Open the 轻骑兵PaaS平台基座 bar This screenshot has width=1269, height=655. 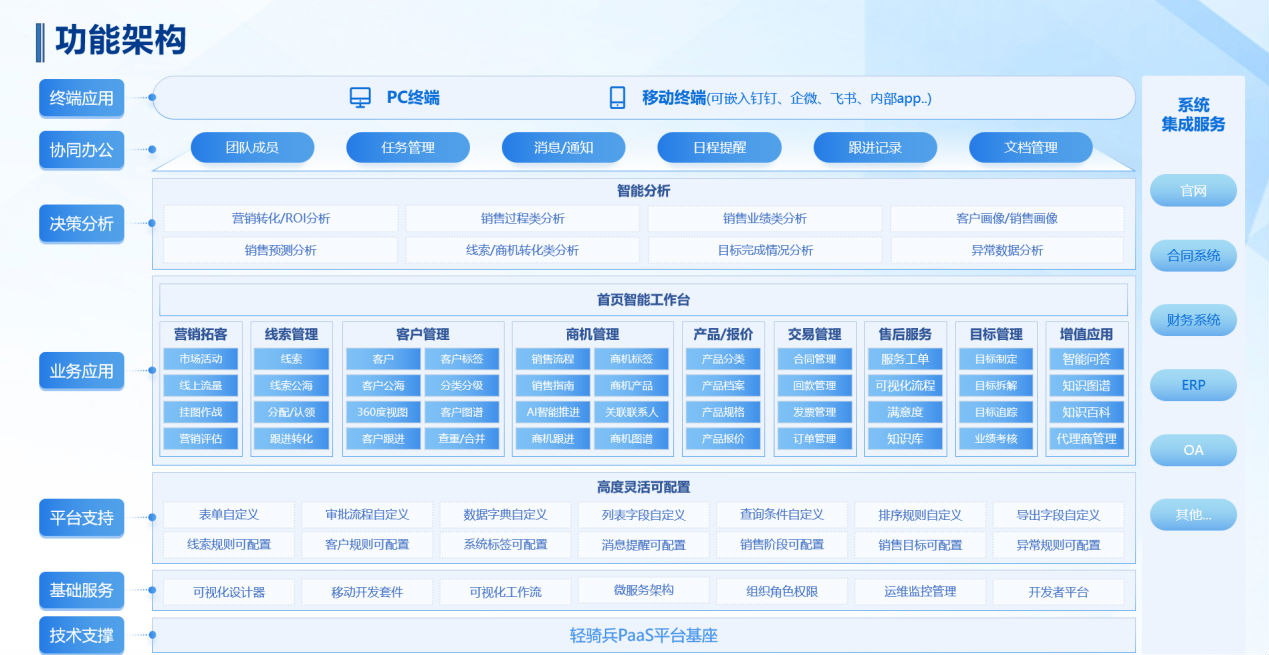(643, 635)
